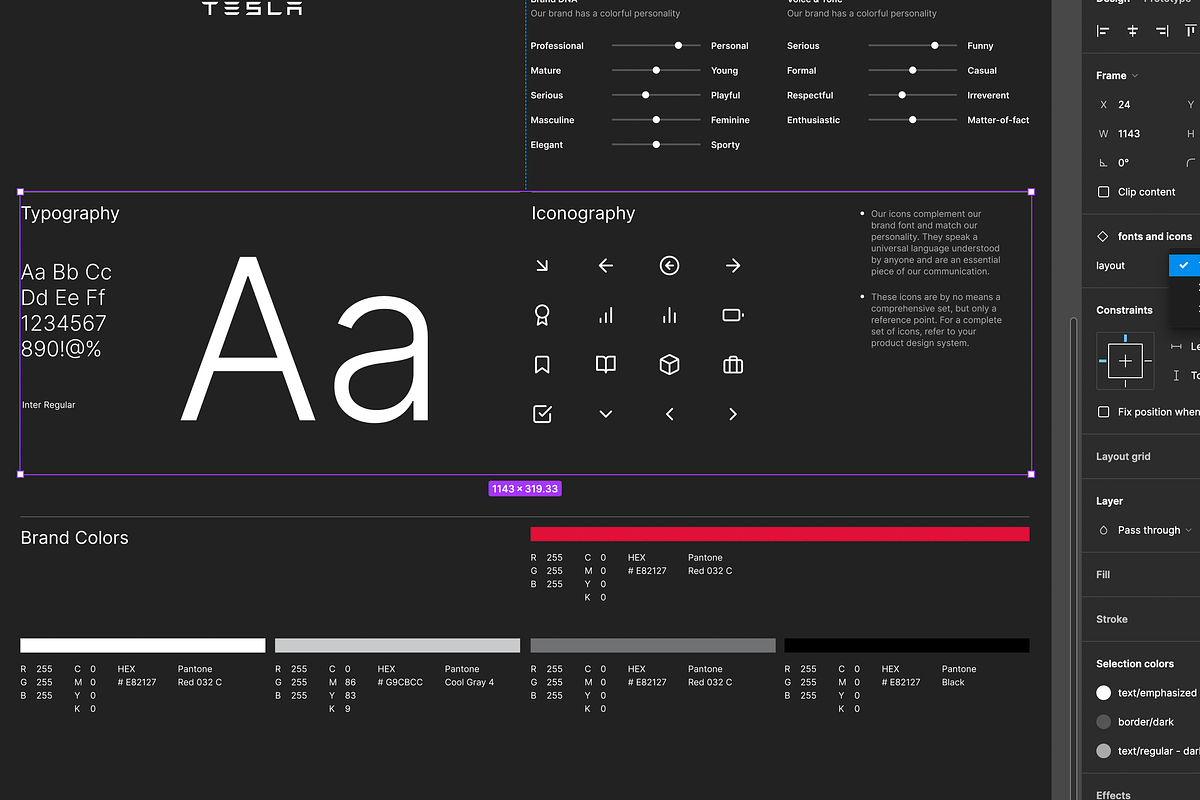Open the Frame type dropdown
The width and height of the screenshot is (1200, 800).
pyautogui.click(x=1117, y=76)
